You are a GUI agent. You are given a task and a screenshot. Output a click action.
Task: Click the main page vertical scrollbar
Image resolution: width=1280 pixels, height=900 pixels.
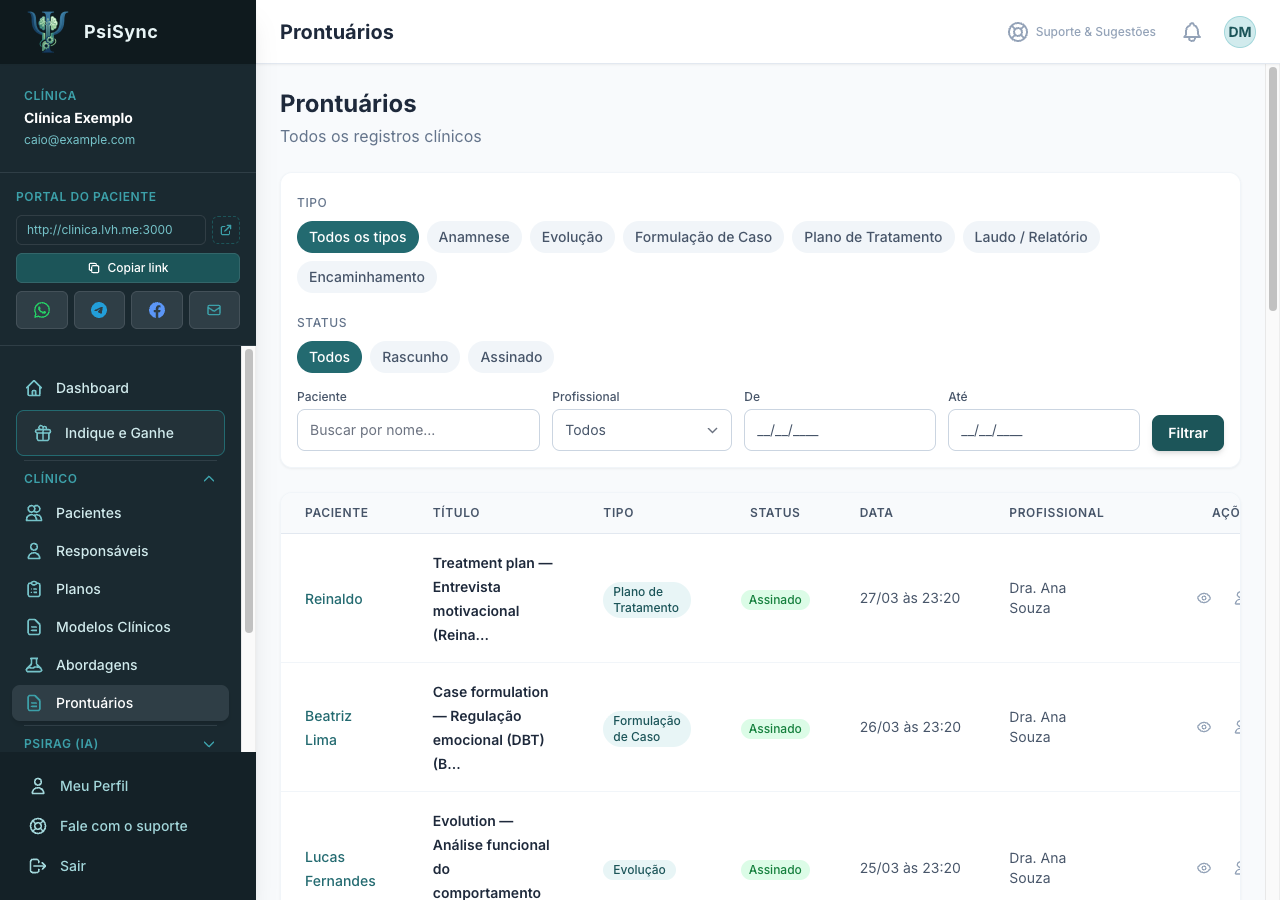coord(1273,190)
